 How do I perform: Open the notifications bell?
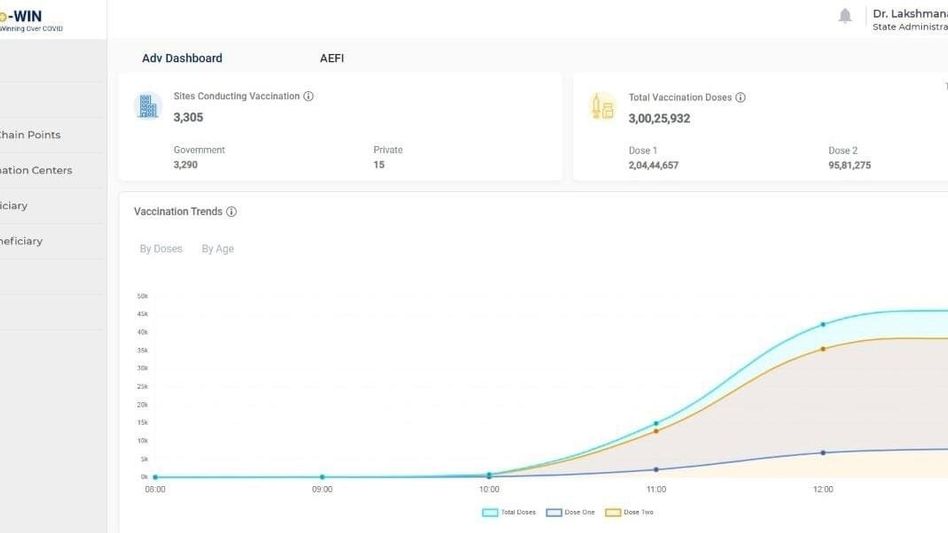tap(845, 16)
